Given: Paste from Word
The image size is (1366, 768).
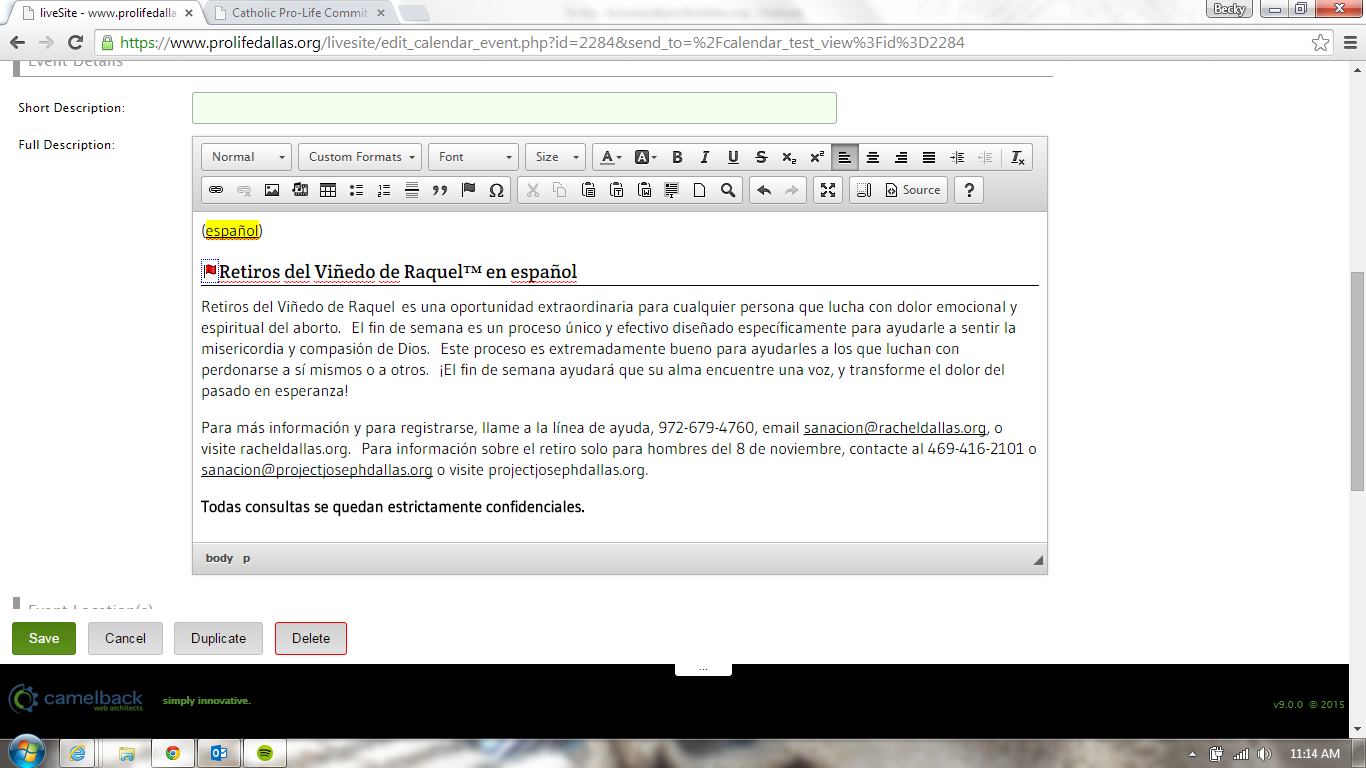Looking at the screenshot, I should point(644,190).
